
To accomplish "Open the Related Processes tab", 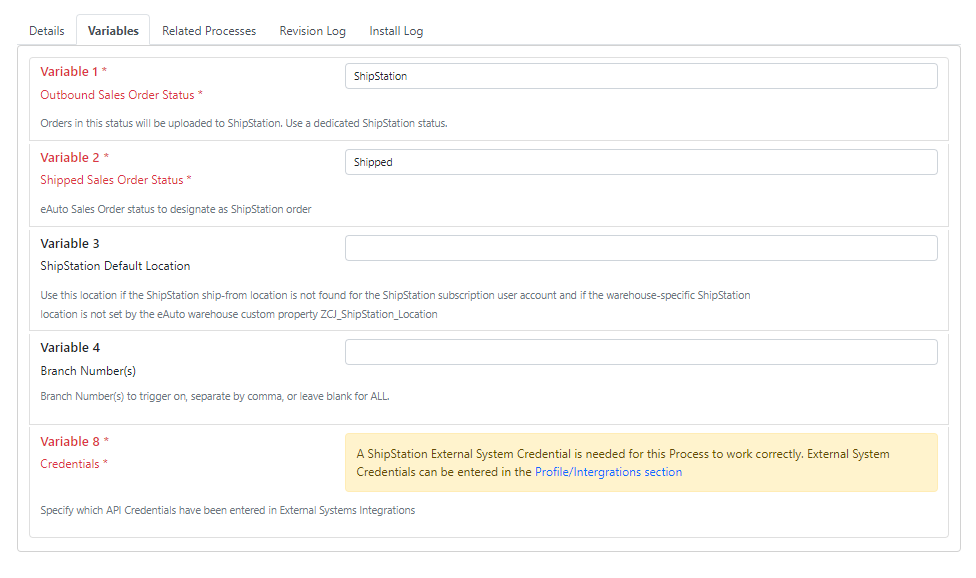I will [209, 30].
